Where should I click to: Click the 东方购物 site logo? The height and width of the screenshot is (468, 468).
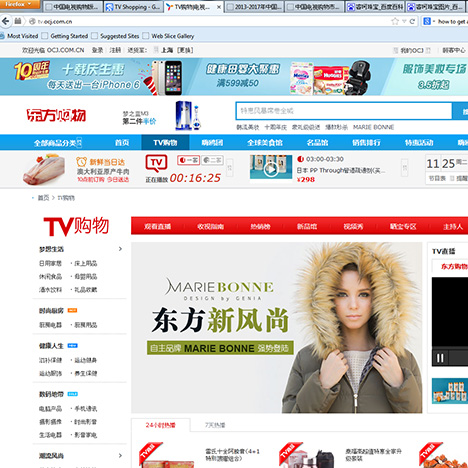(56, 115)
